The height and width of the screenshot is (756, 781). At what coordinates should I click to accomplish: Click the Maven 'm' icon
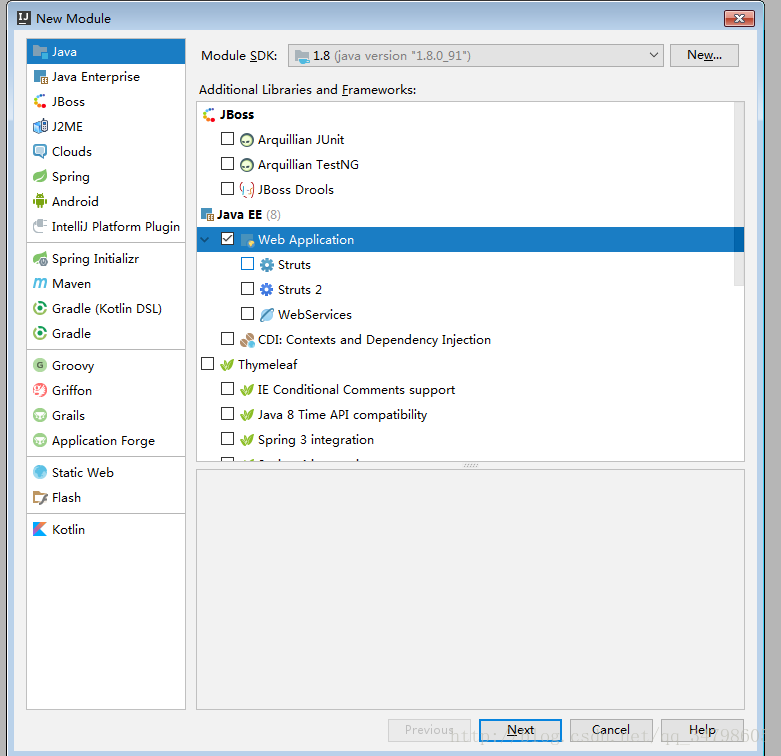[40, 283]
